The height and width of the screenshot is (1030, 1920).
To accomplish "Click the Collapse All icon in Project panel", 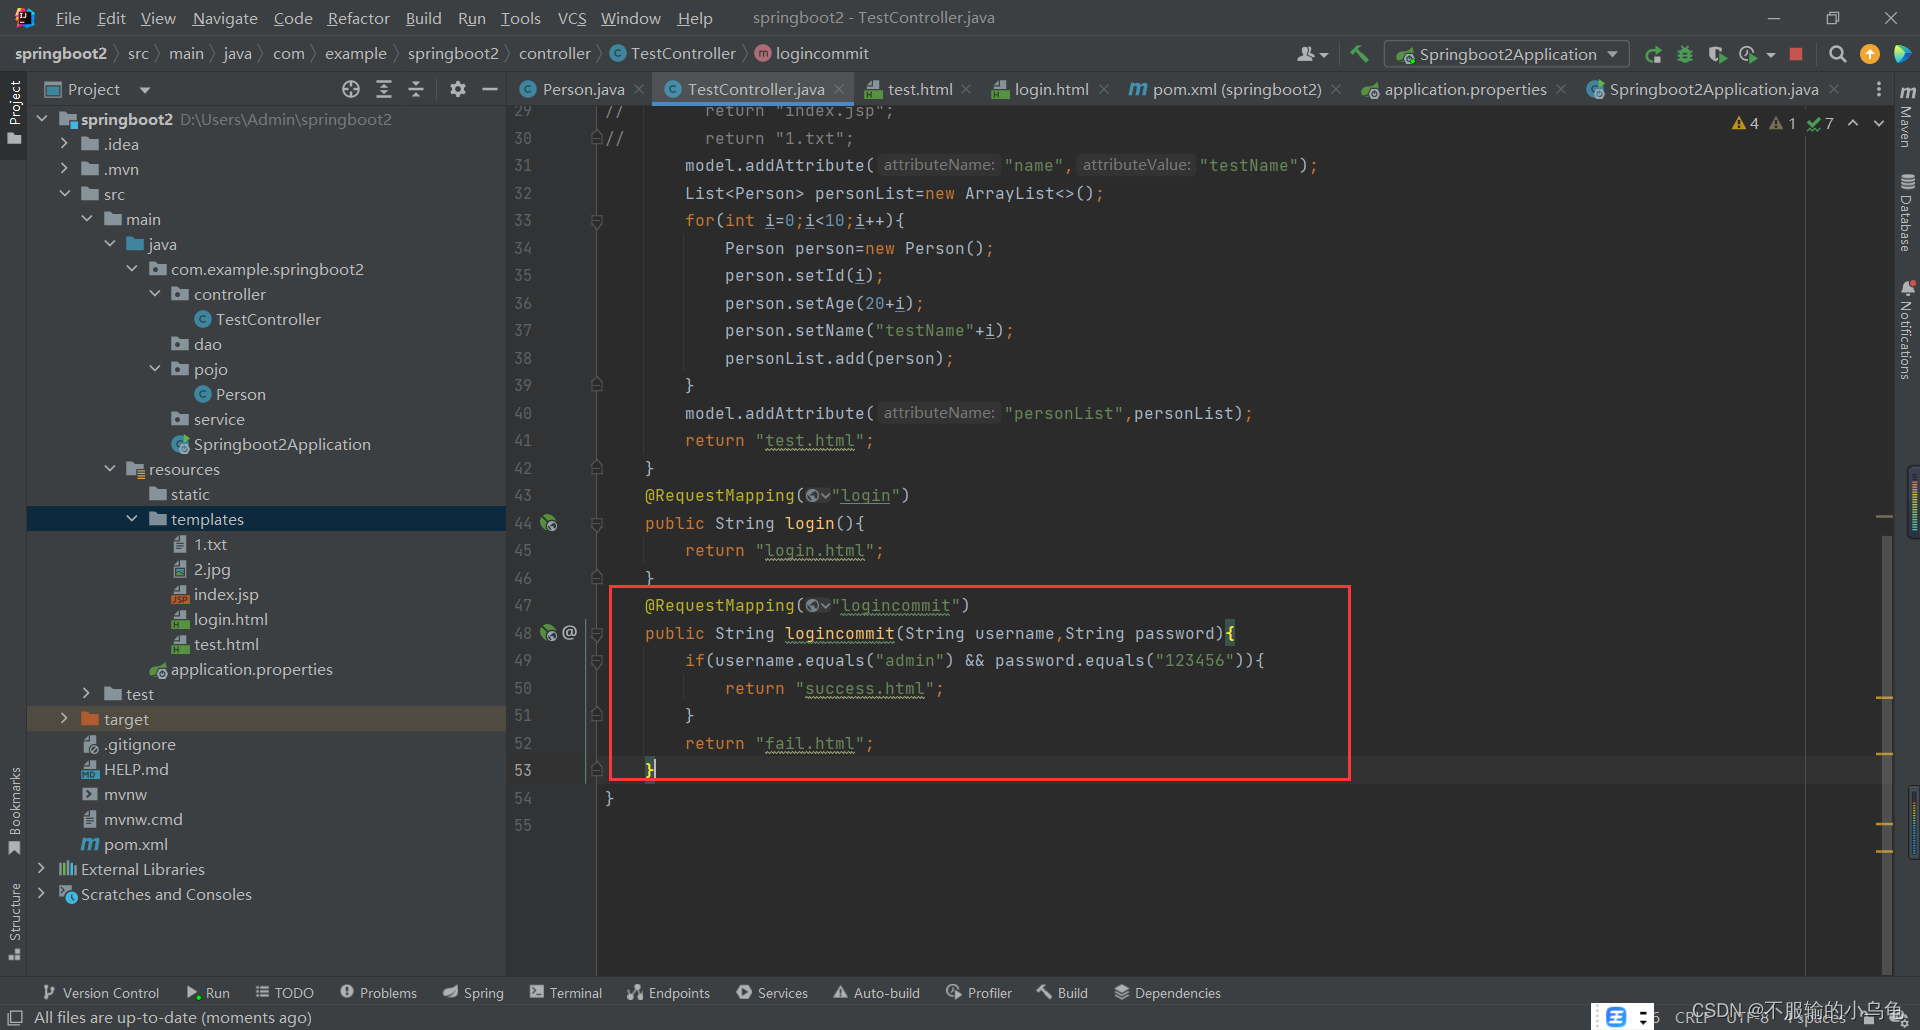I will pos(416,90).
